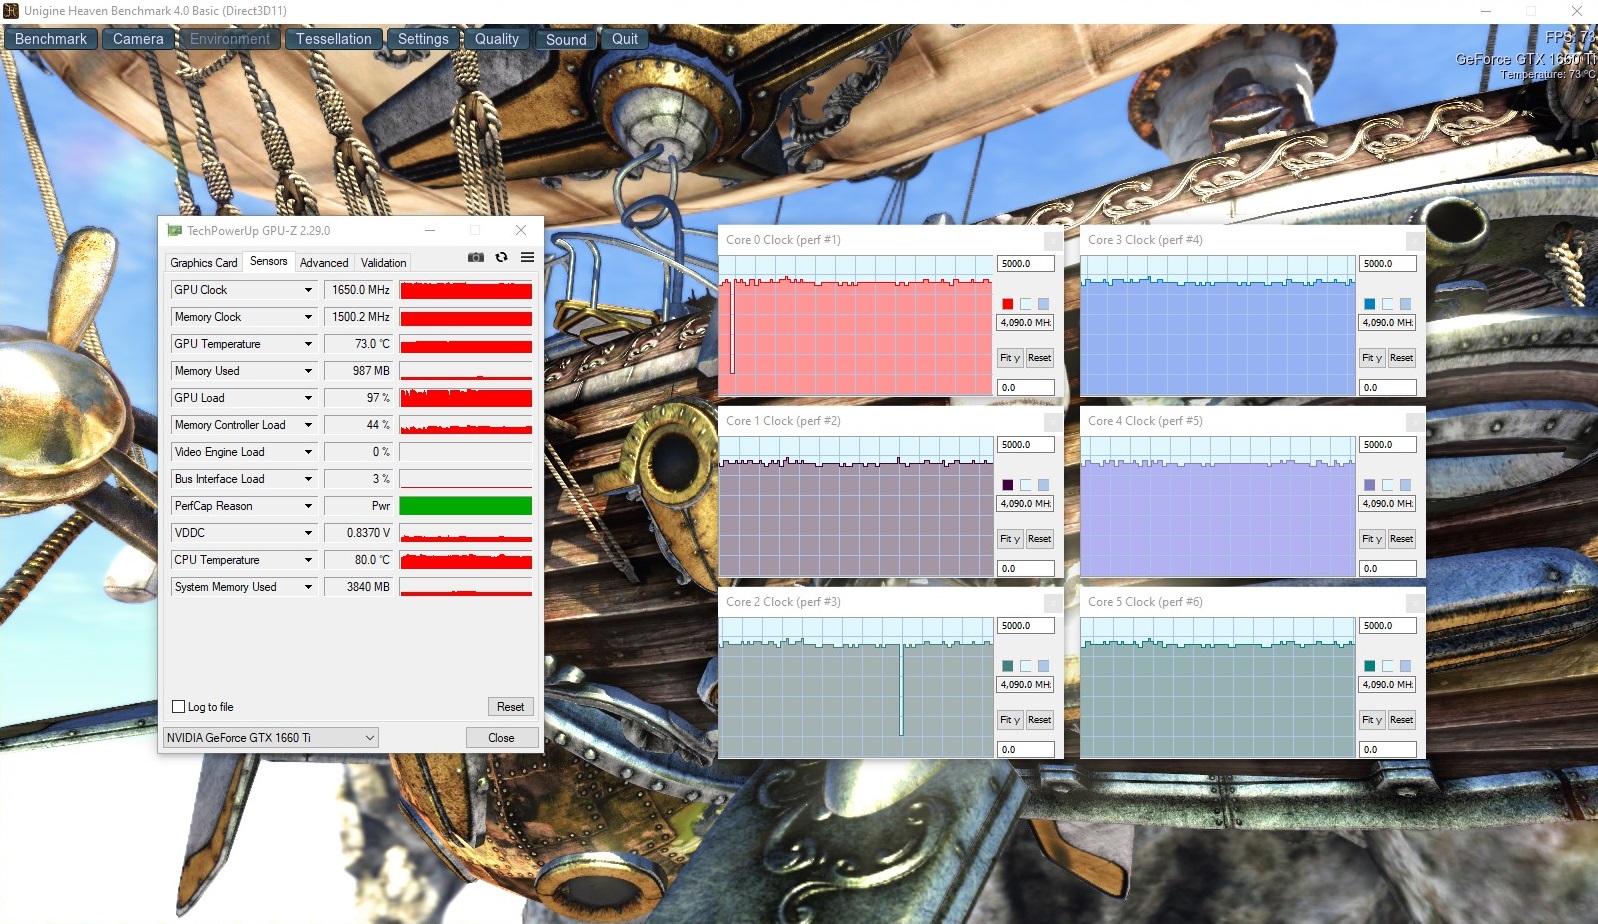The width and height of the screenshot is (1598, 924).
Task: Click the Reset button in GPU-Z
Action: pyautogui.click(x=511, y=707)
